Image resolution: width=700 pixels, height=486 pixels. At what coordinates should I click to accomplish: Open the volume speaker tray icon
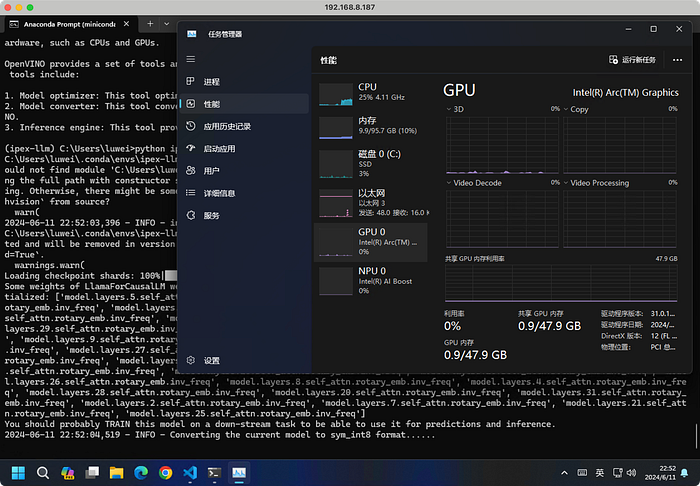[631, 473]
